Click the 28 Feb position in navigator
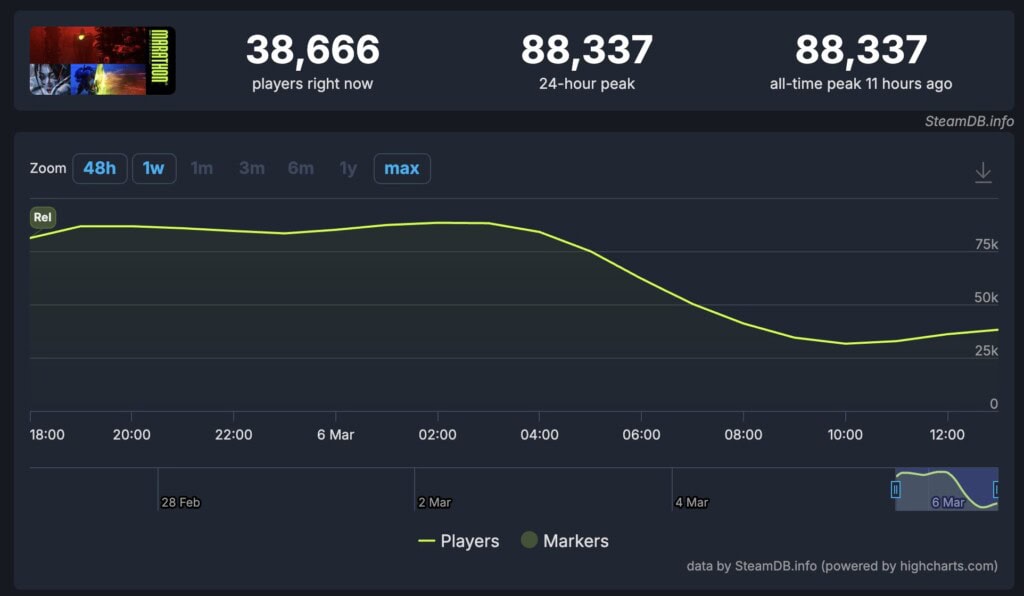The height and width of the screenshot is (596, 1024). 181,502
